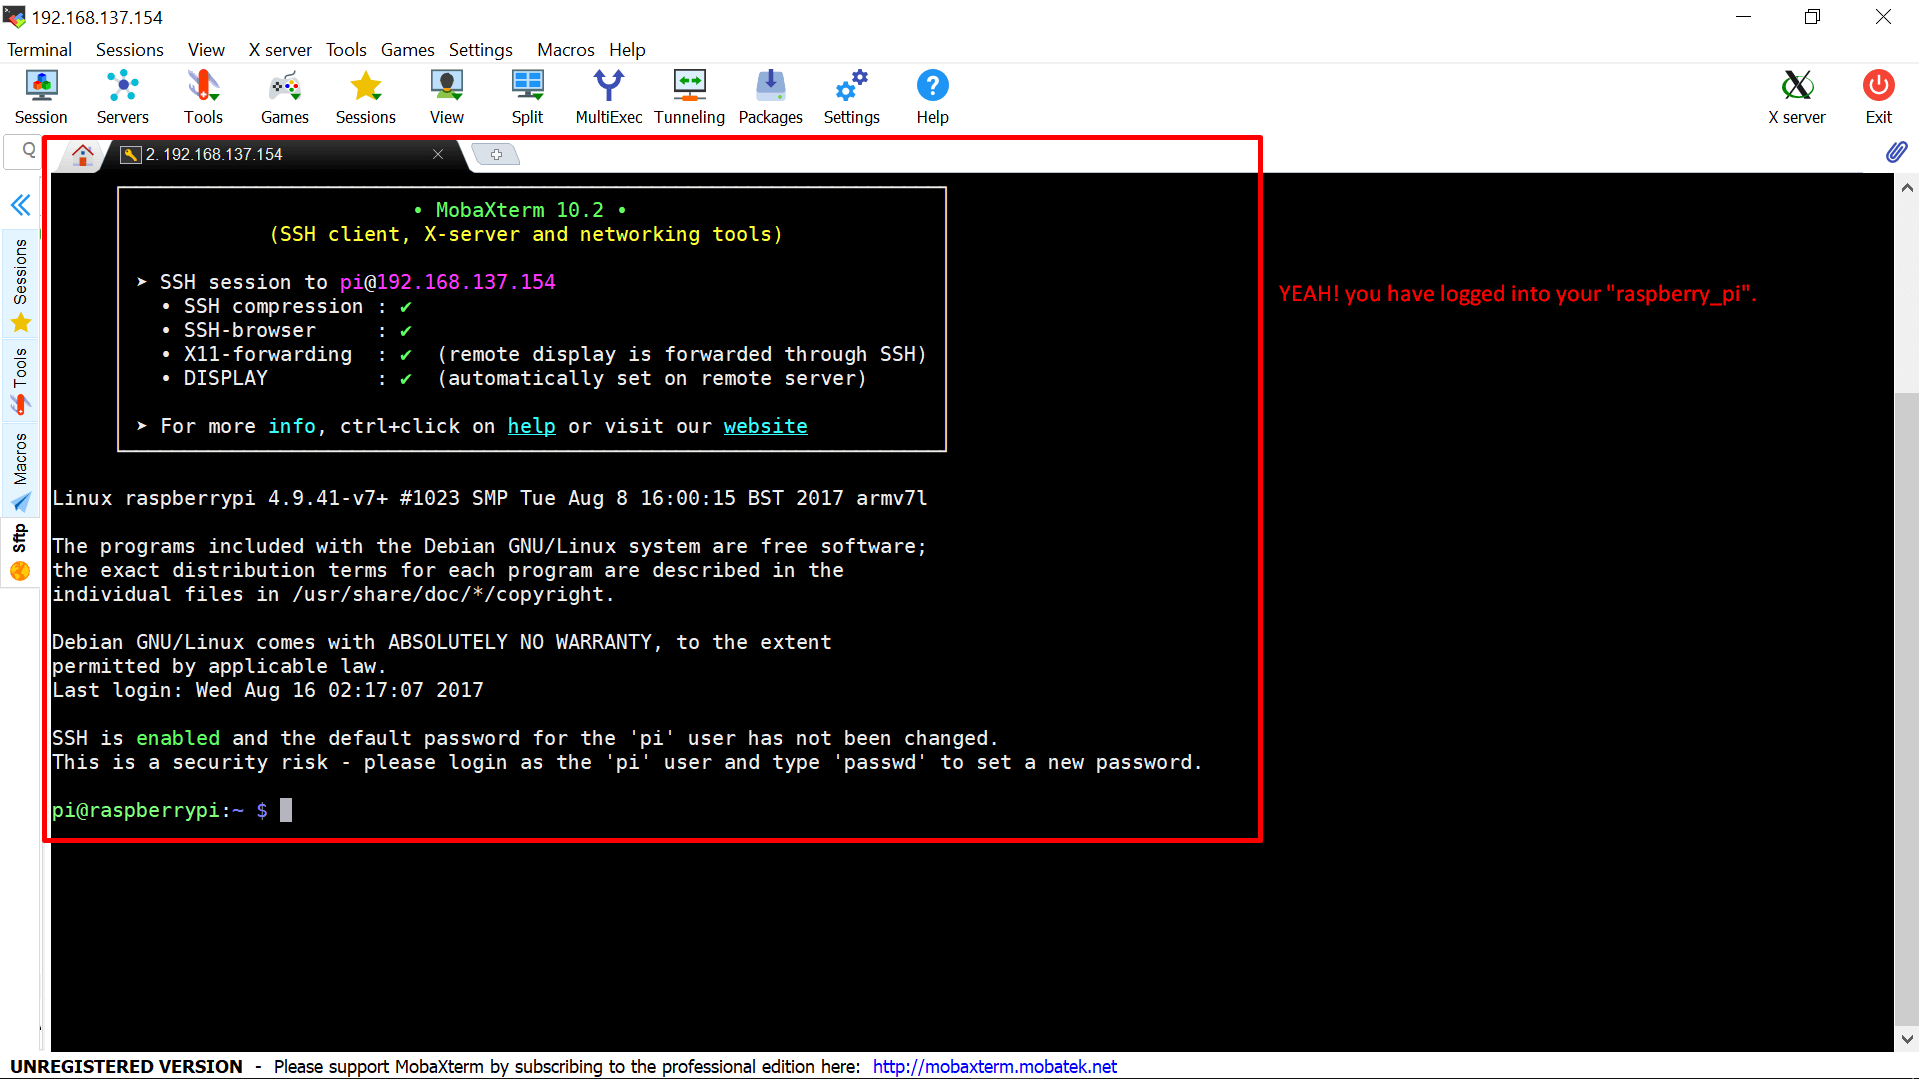The width and height of the screenshot is (1919, 1079).
Task: Open the Sessions menu
Action: [x=129, y=50]
